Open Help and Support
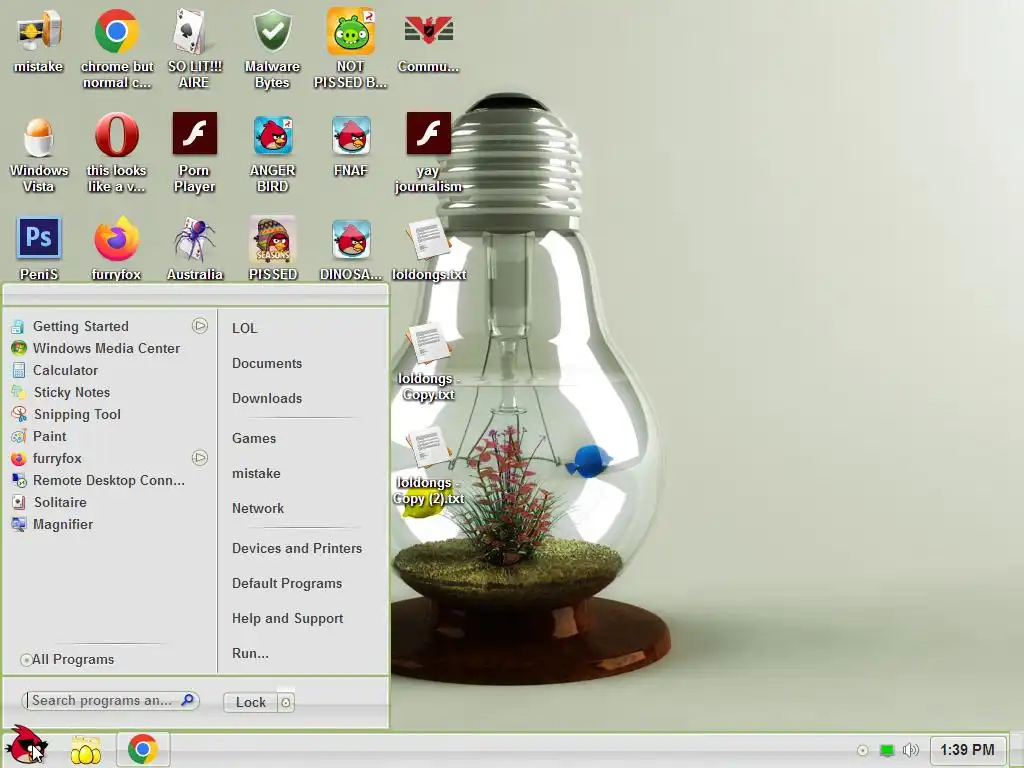This screenshot has height=768, width=1024. 287,618
